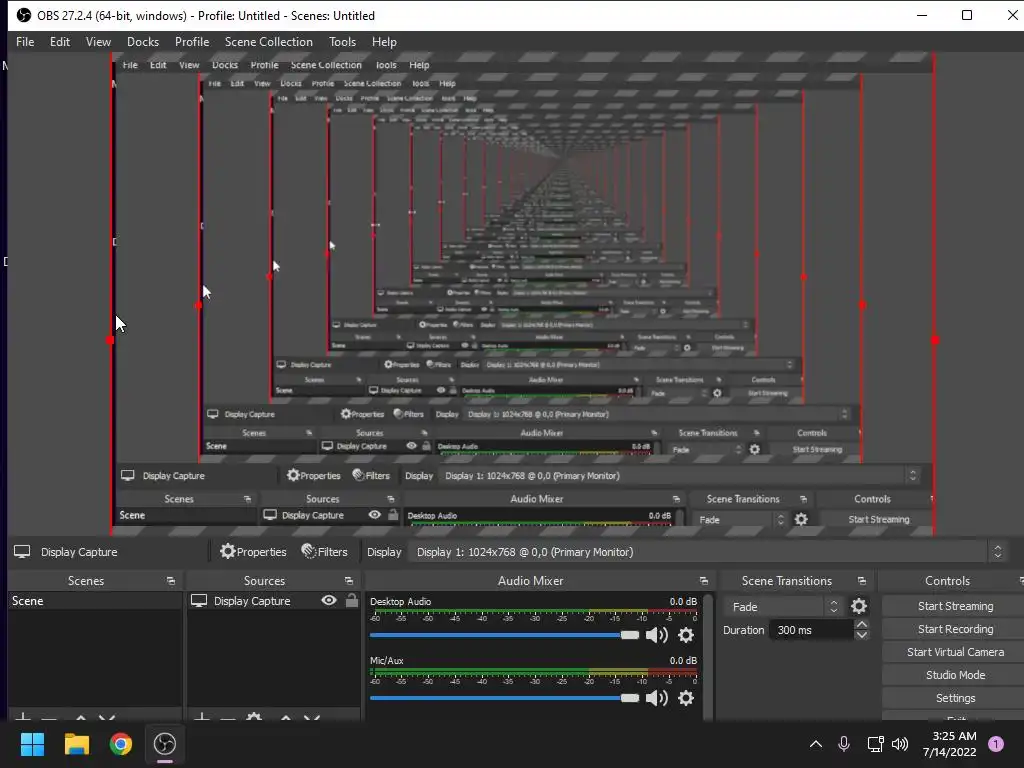This screenshot has height=768, width=1024.
Task: Open the Edit menu
Action: [59, 42]
